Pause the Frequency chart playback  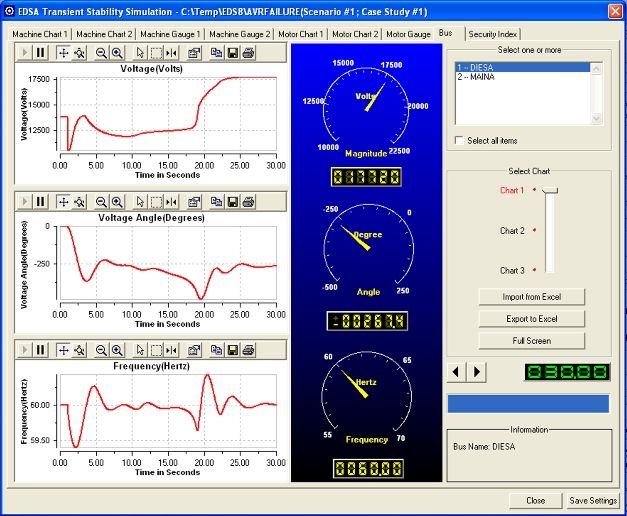coord(40,350)
